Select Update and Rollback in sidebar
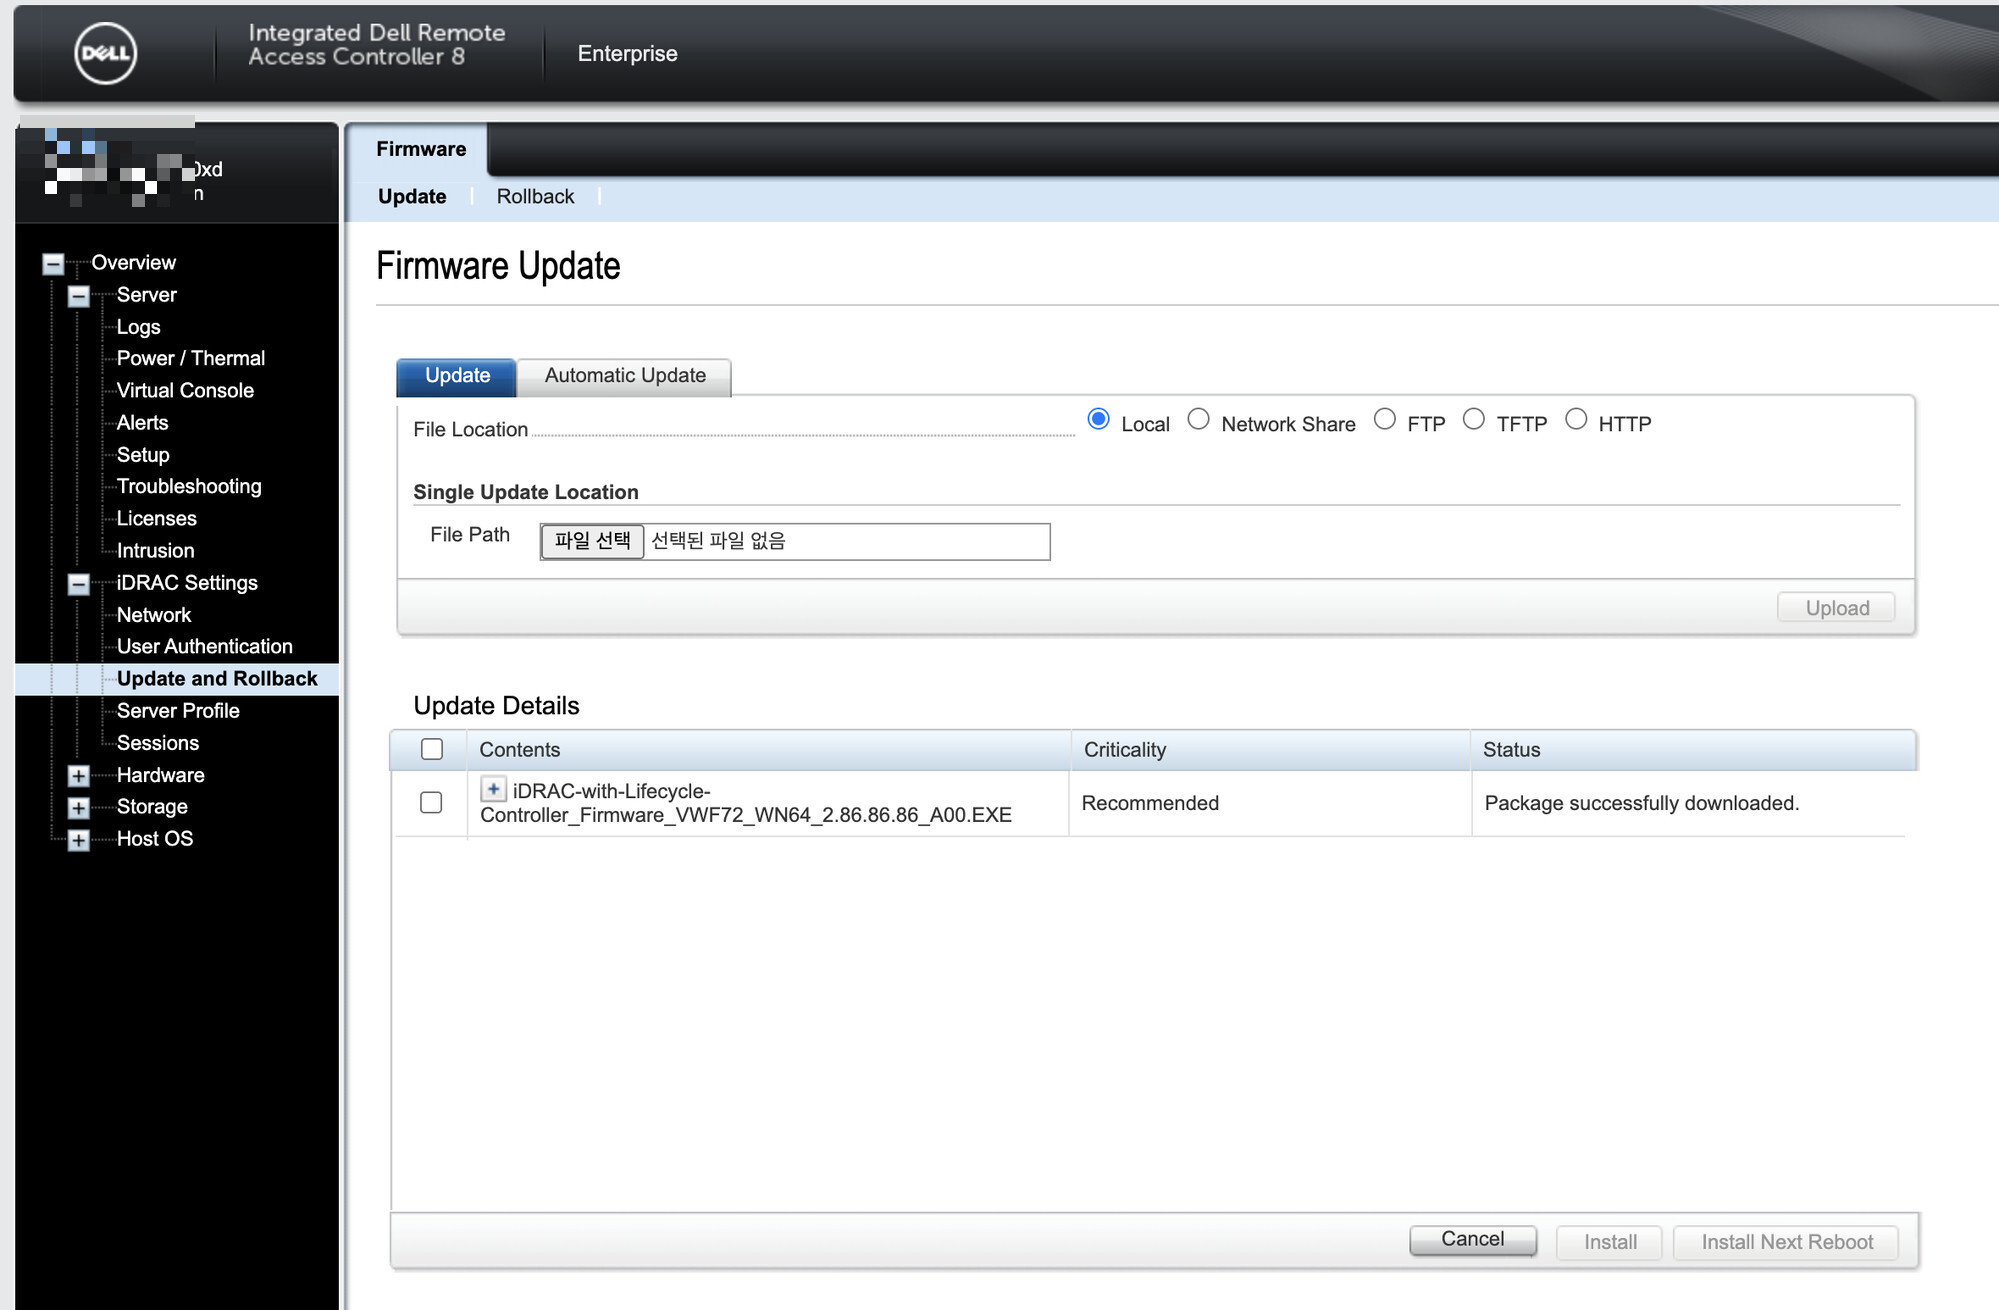1999x1310 pixels. pyautogui.click(x=217, y=679)
